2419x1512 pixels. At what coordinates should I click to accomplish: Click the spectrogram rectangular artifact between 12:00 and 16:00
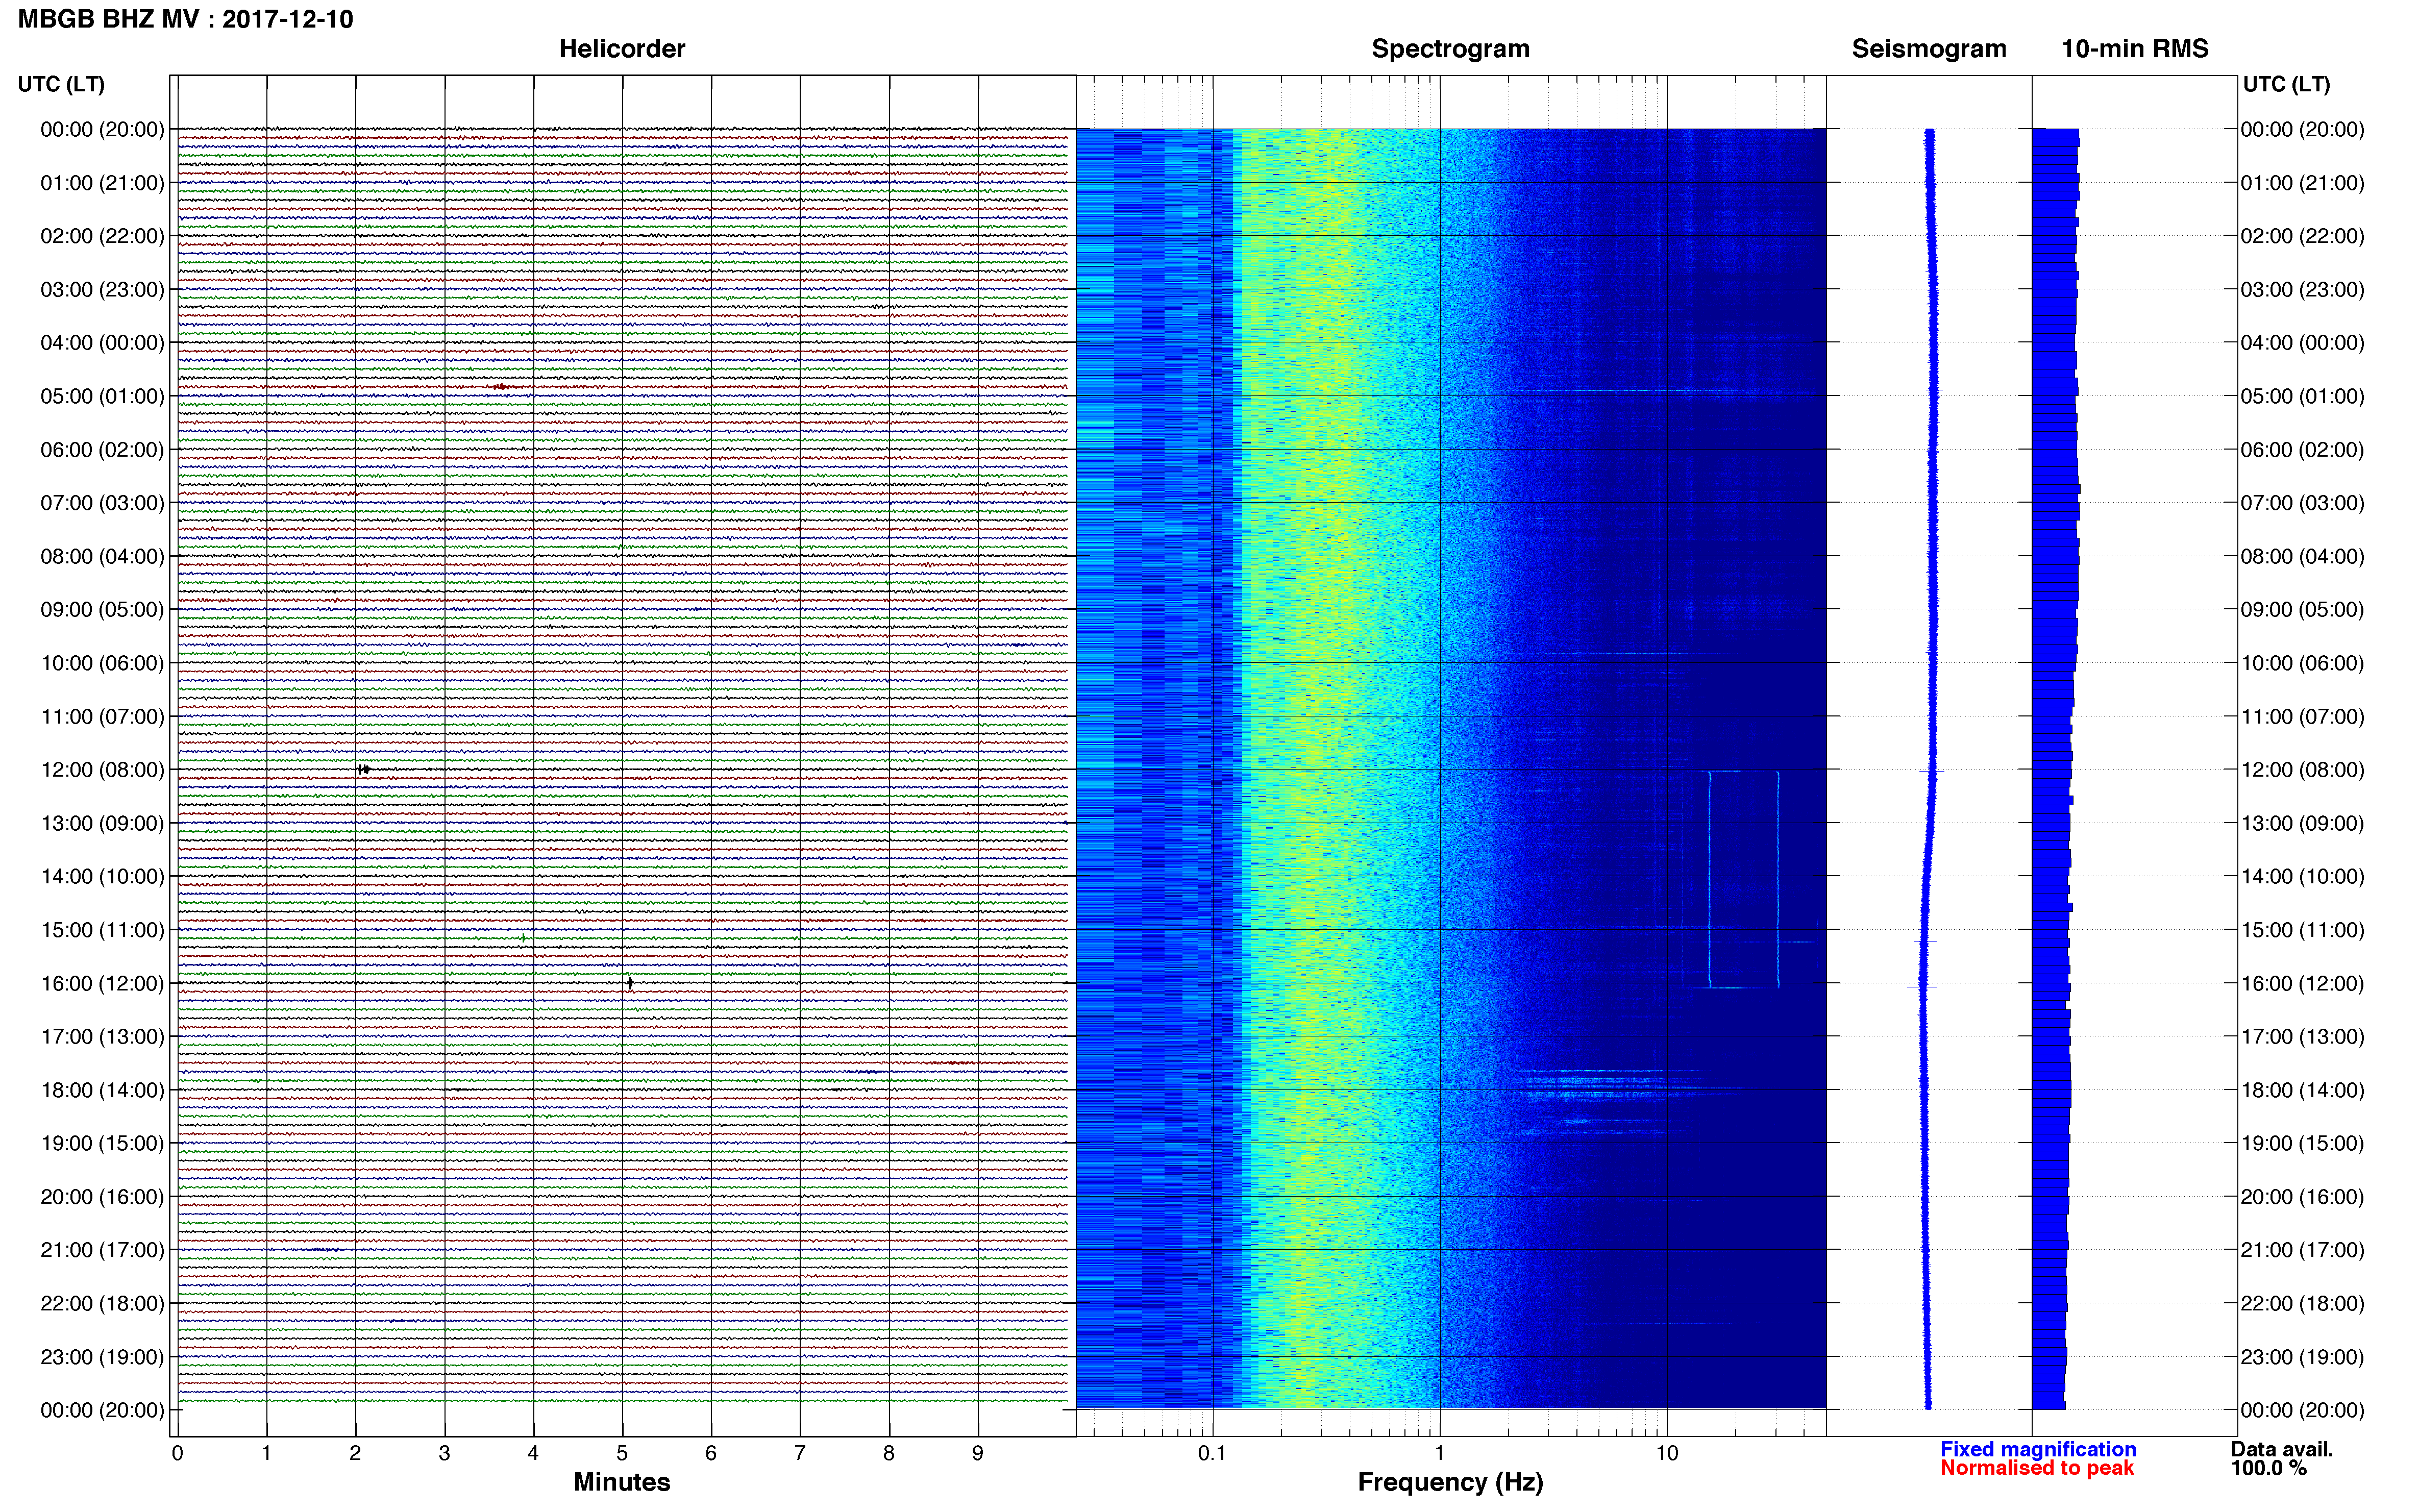1744,880
